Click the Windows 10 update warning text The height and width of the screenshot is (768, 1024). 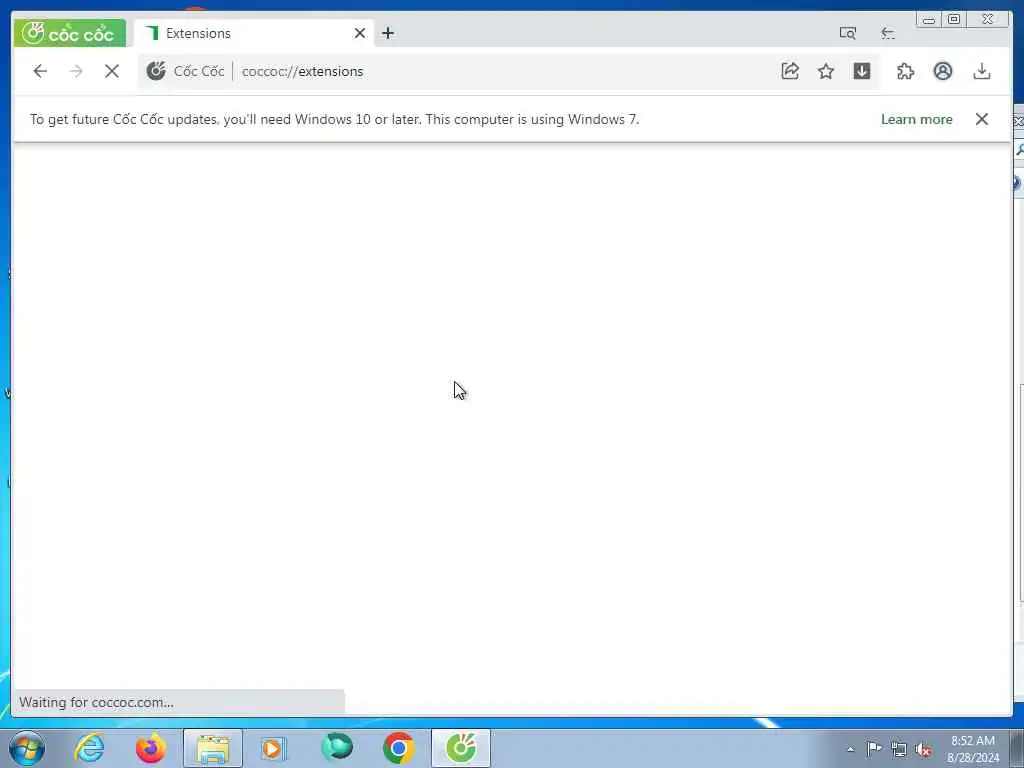(334, 120)
